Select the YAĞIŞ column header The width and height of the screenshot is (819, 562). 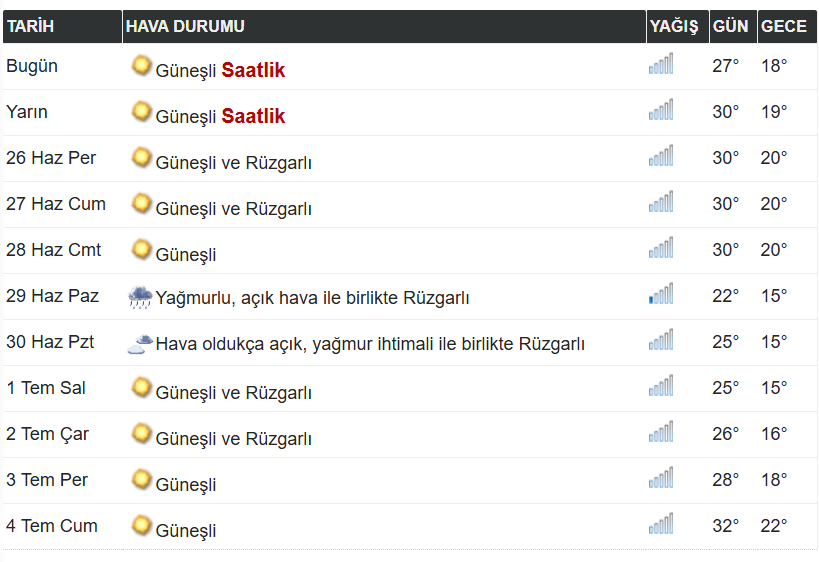[x=677, y=26]
